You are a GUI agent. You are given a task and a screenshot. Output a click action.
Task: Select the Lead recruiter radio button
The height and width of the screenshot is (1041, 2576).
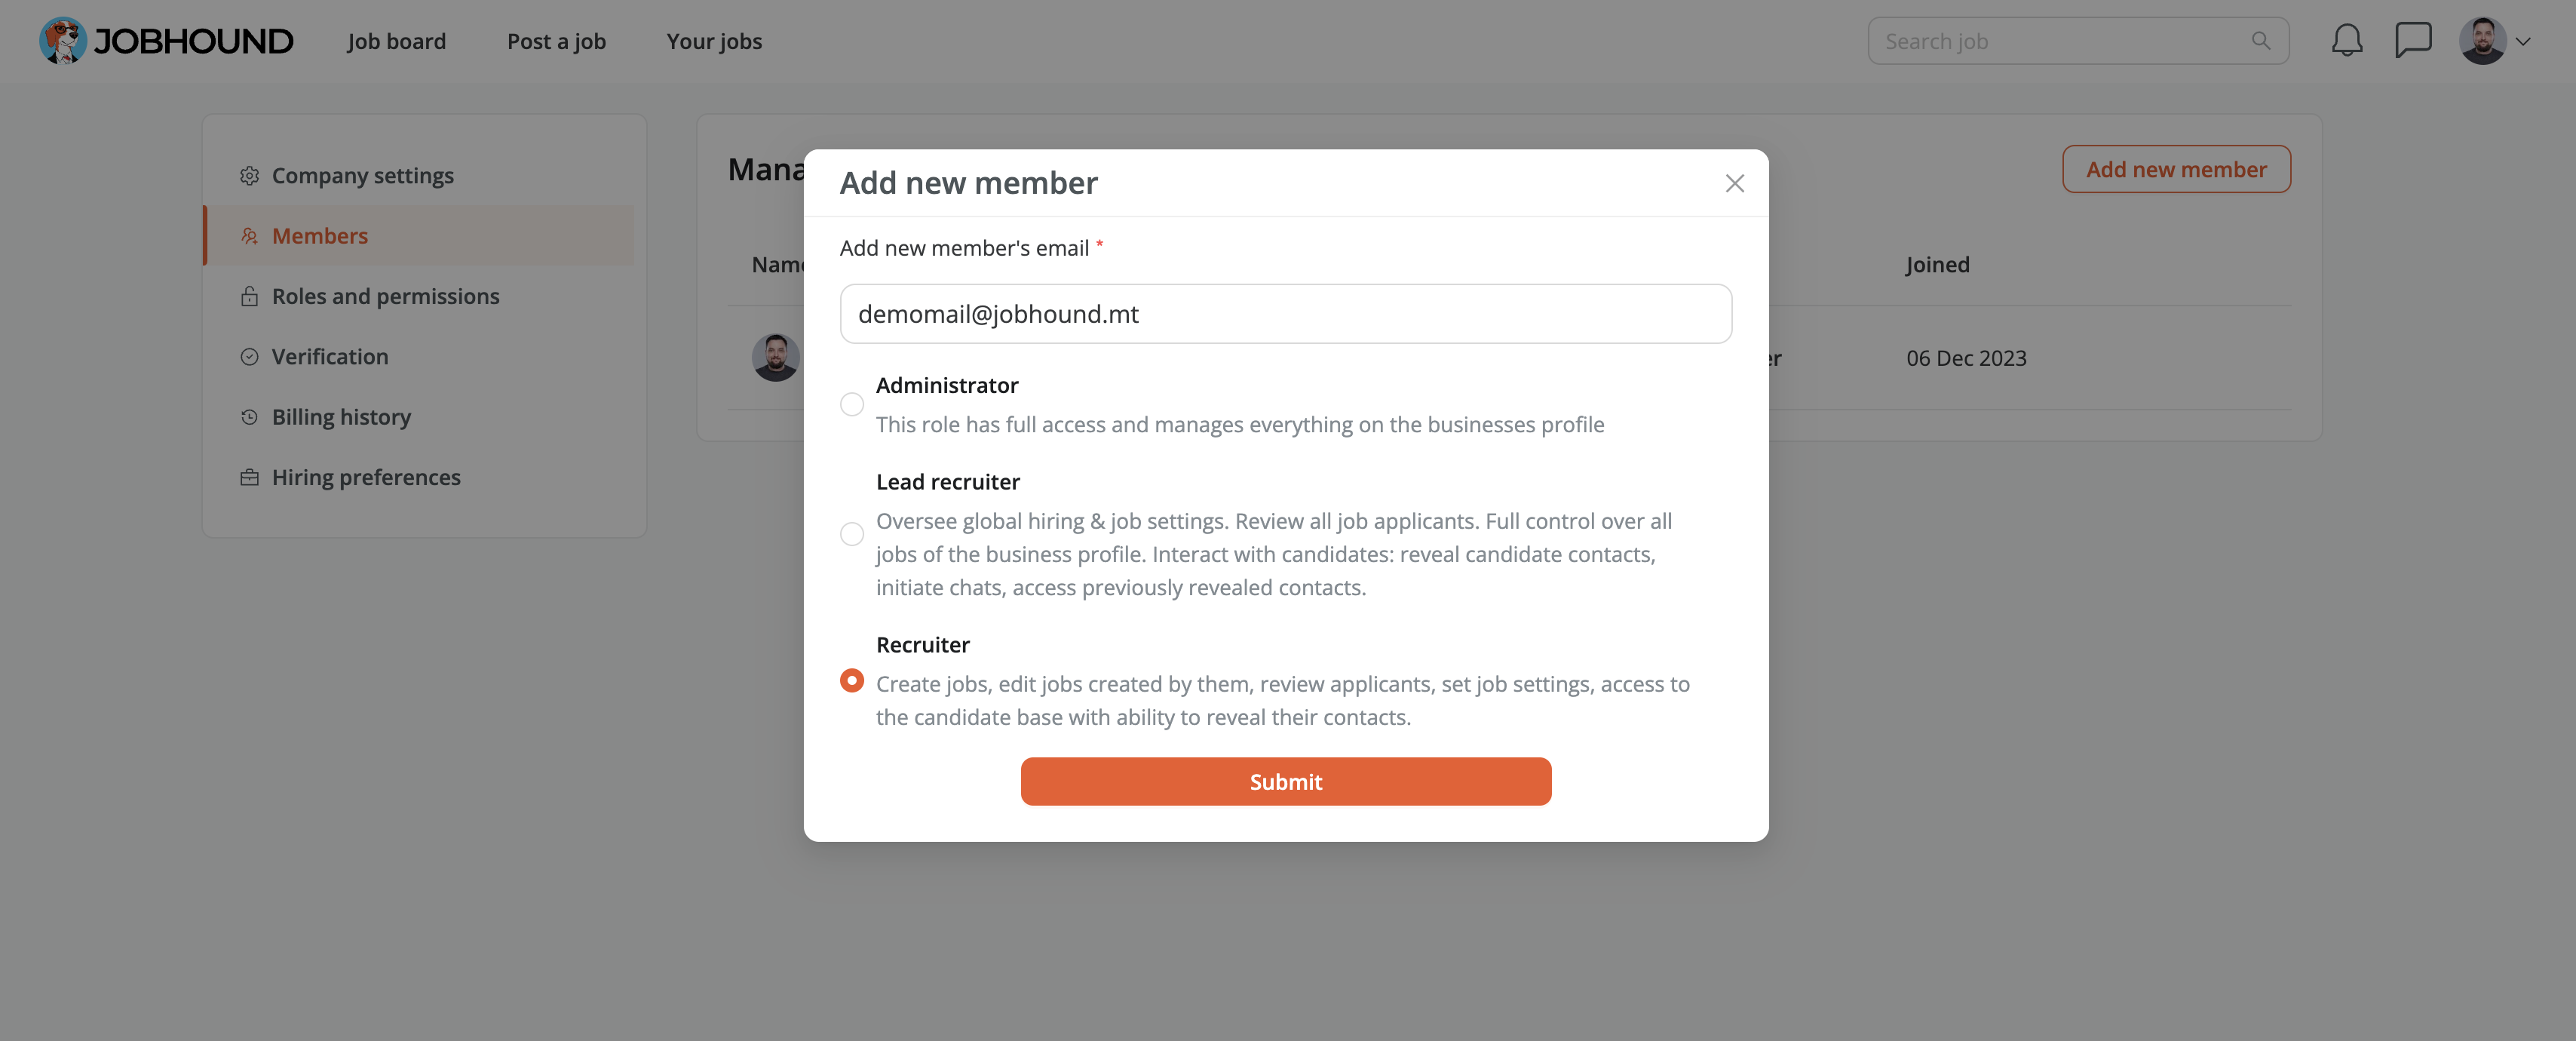(x=851, y=534)
